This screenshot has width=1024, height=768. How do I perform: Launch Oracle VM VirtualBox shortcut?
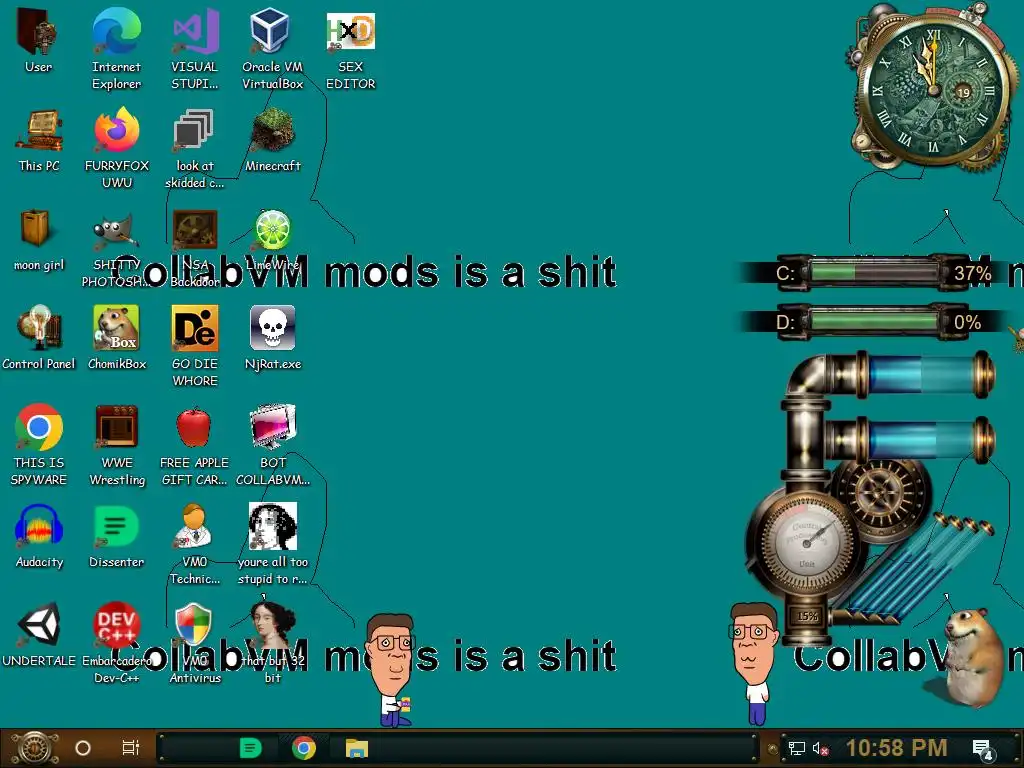272,49
